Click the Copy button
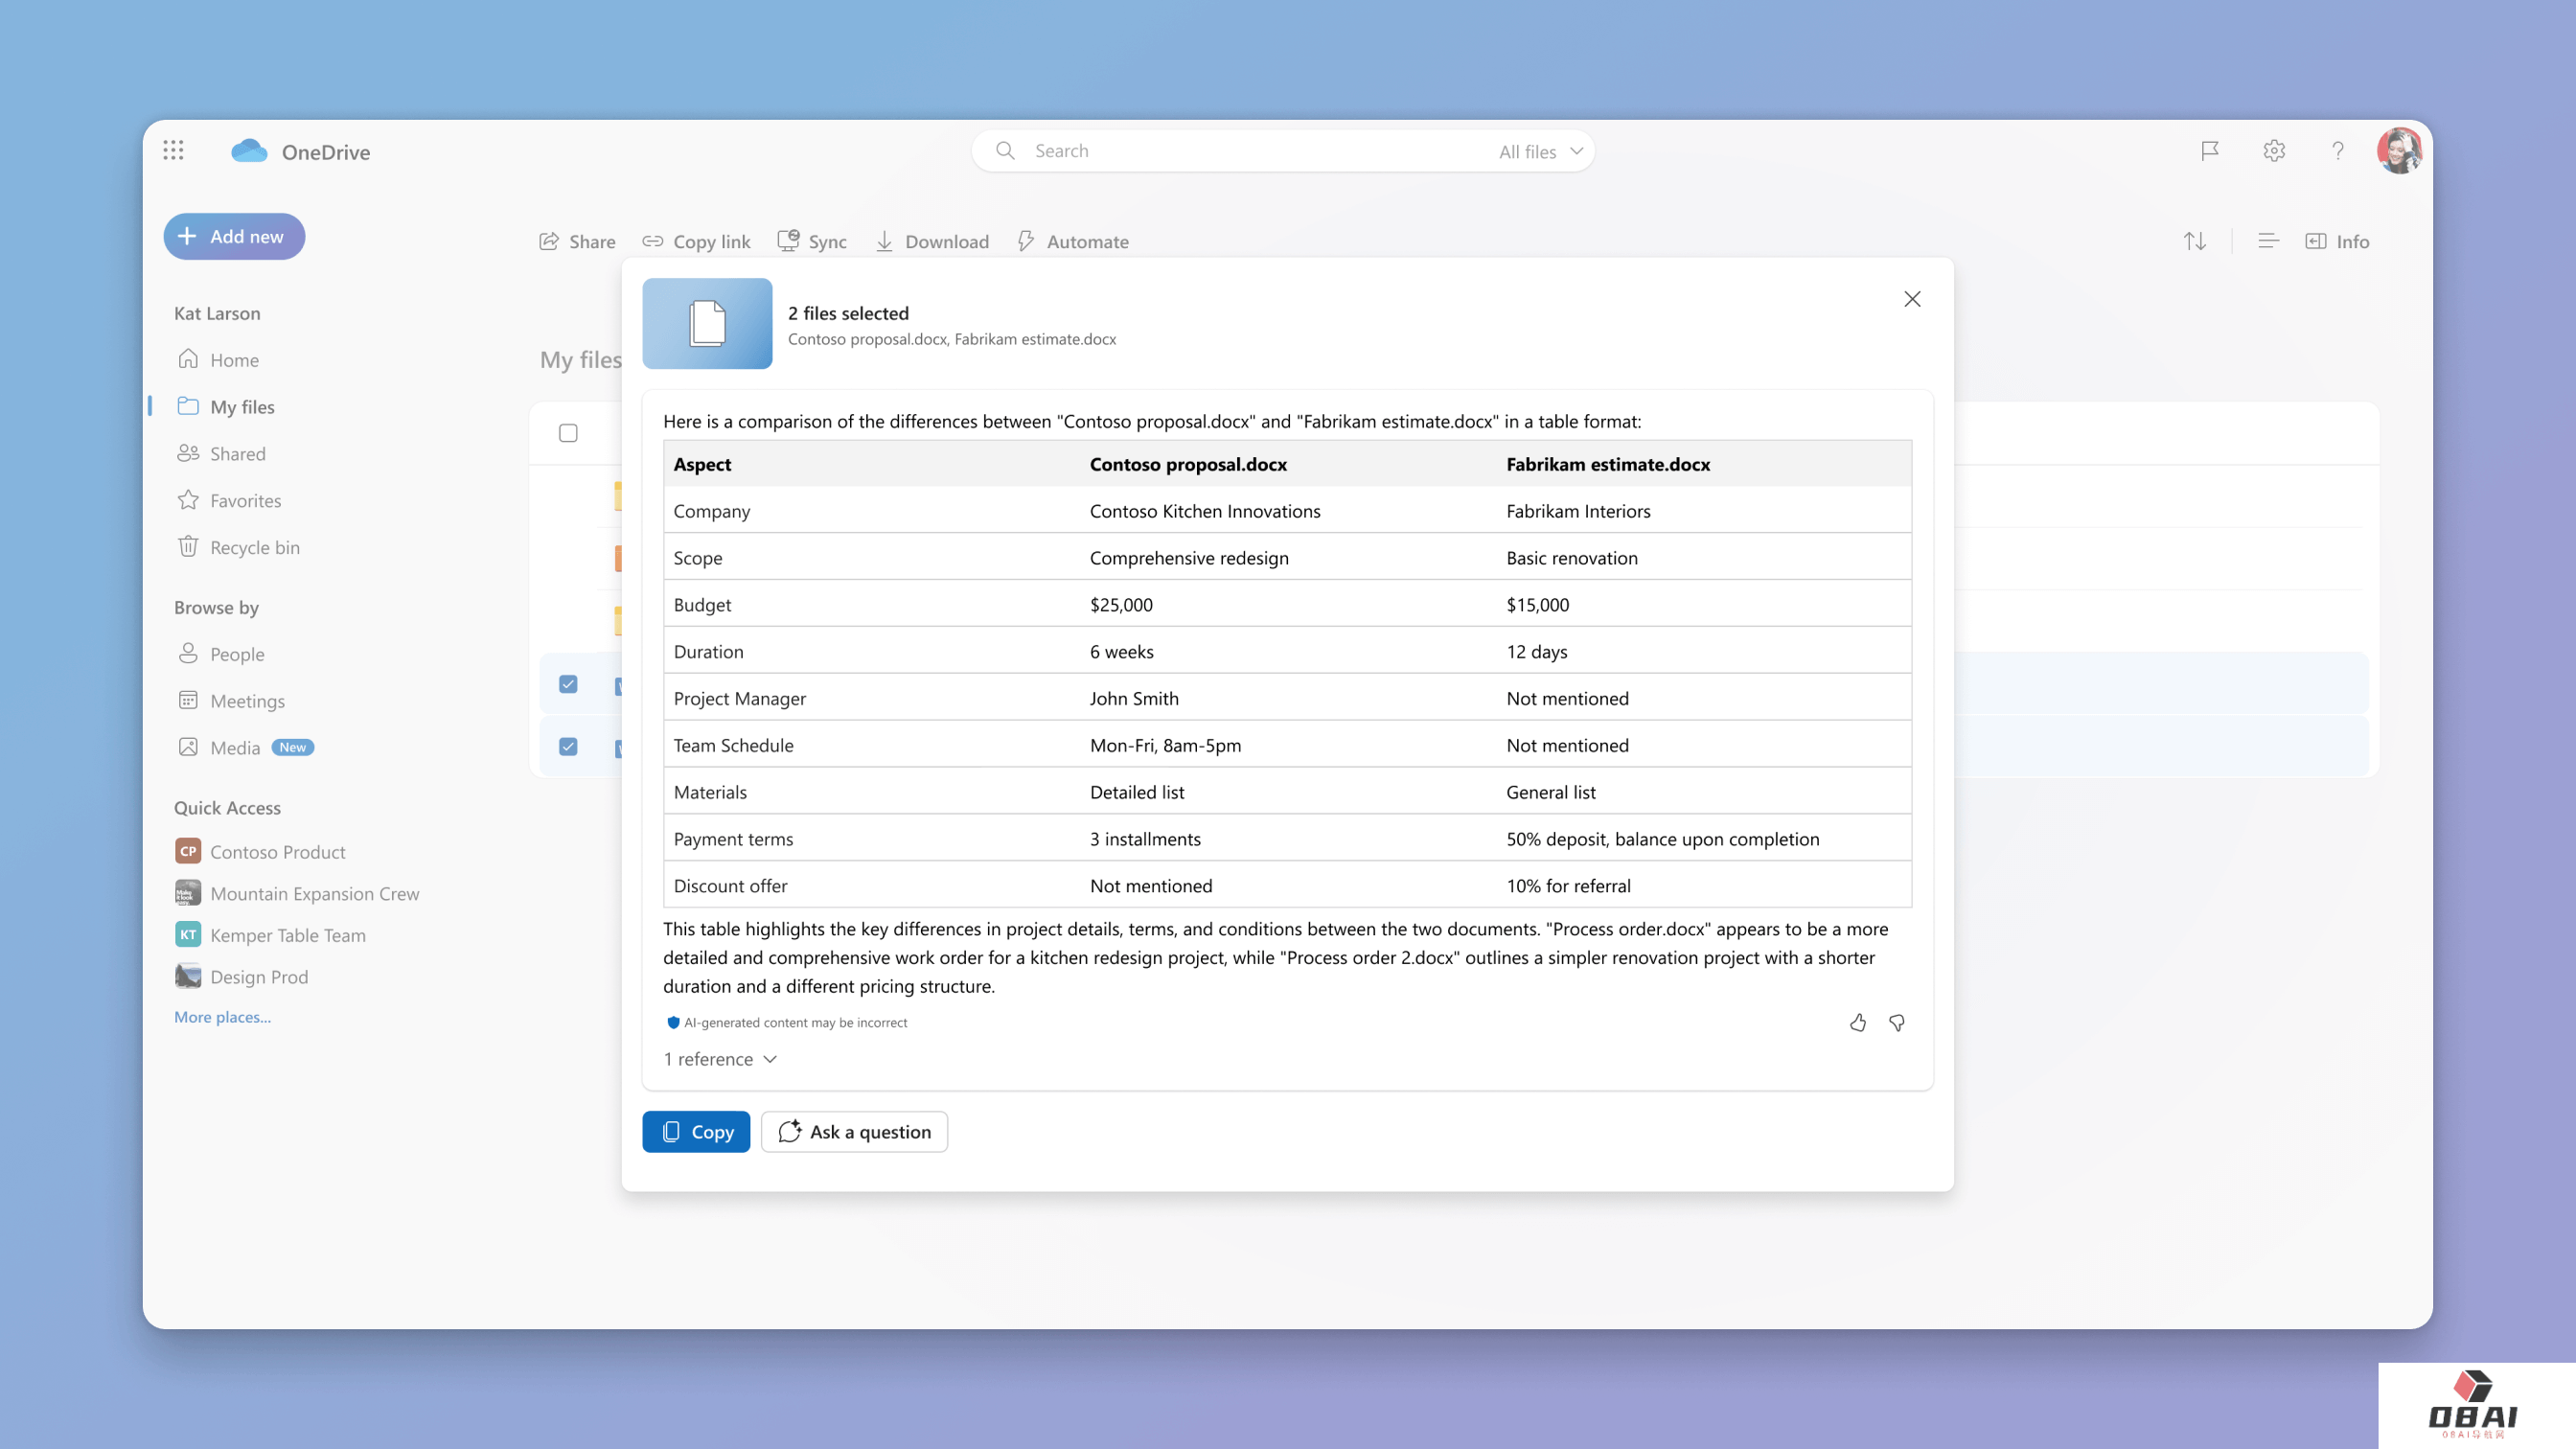Image resolution: width=2576 pixels, height=1449 pixels. (x=696, y=1132)
